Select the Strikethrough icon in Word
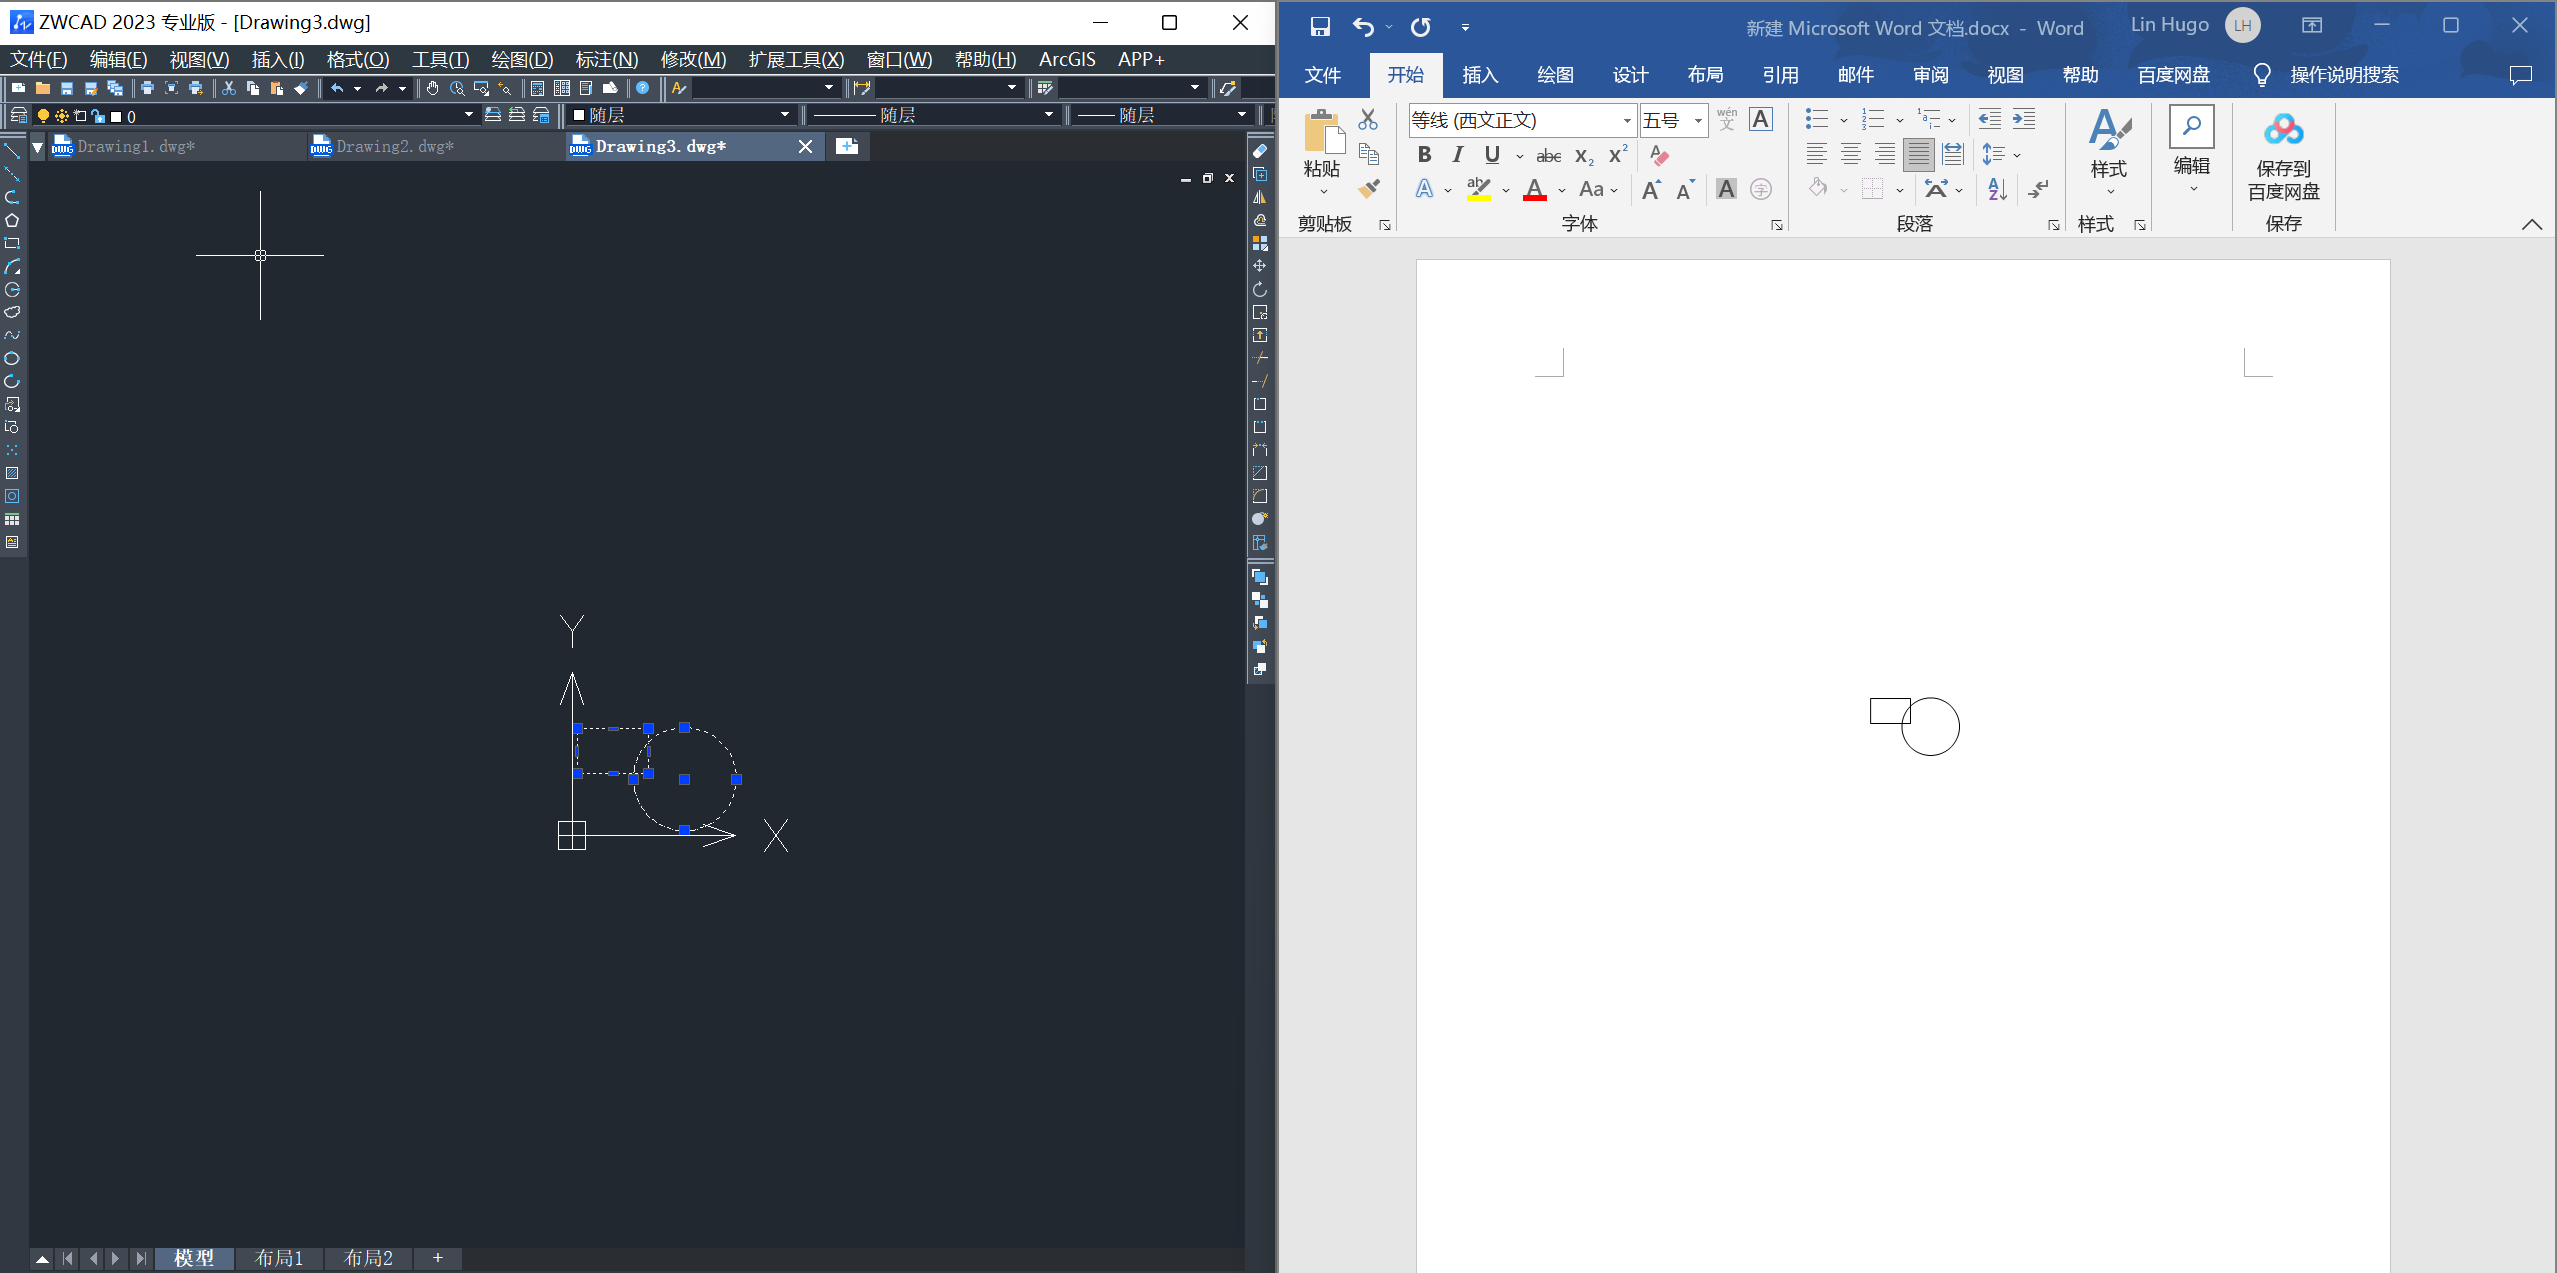The image size is (2557, 1273). pos(1546,153)
